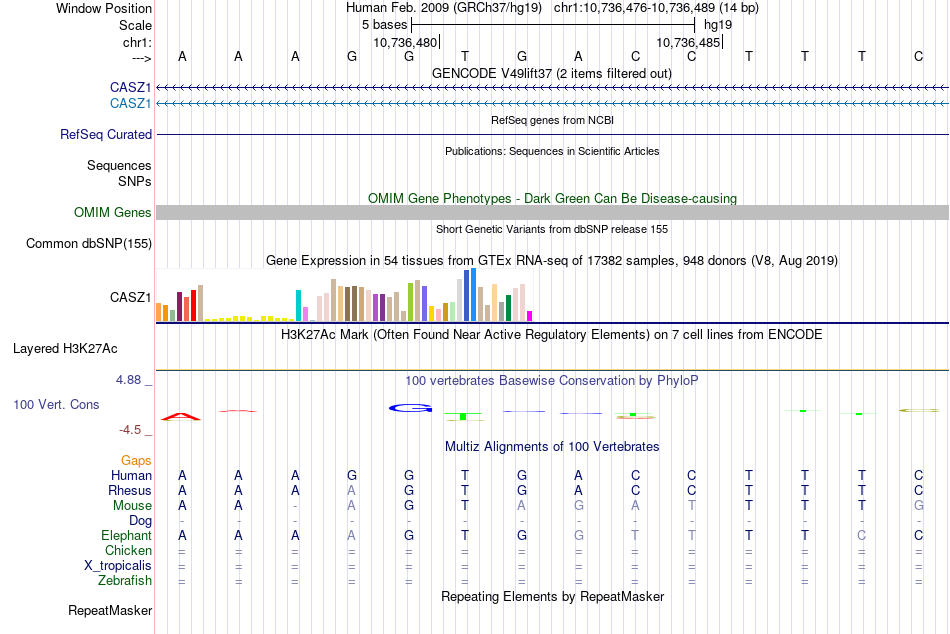Click the tallest blue GTEx expression bar
950x634 pixels.
(473, 295)
